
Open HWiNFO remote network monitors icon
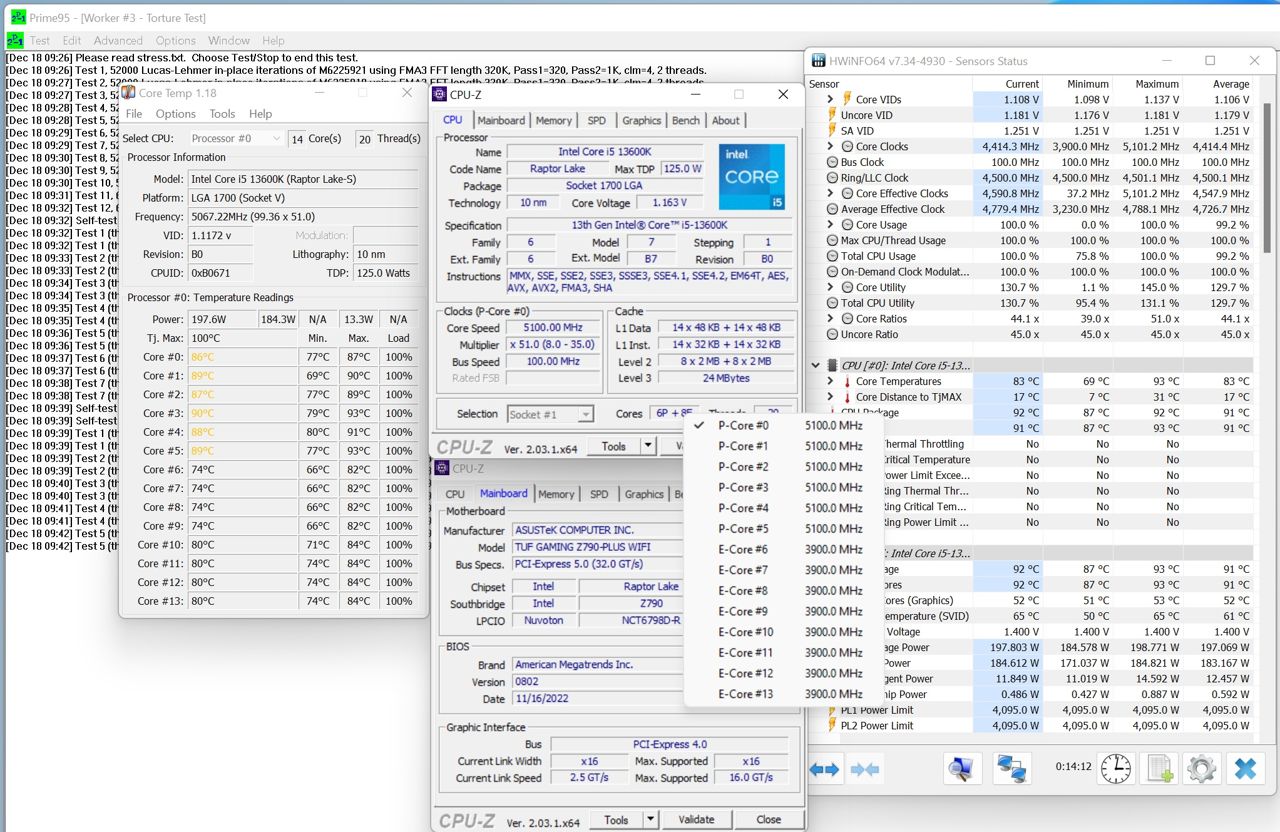click(1012, 768)
